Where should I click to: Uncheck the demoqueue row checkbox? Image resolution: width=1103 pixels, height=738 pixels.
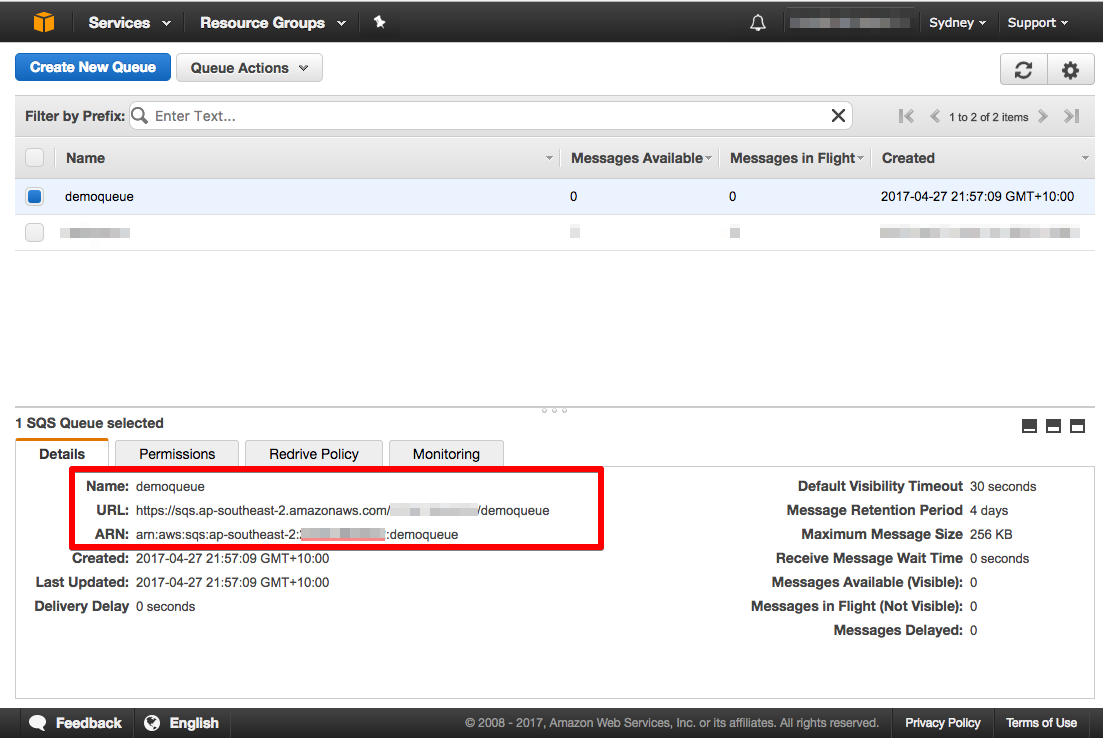point(34,196)
